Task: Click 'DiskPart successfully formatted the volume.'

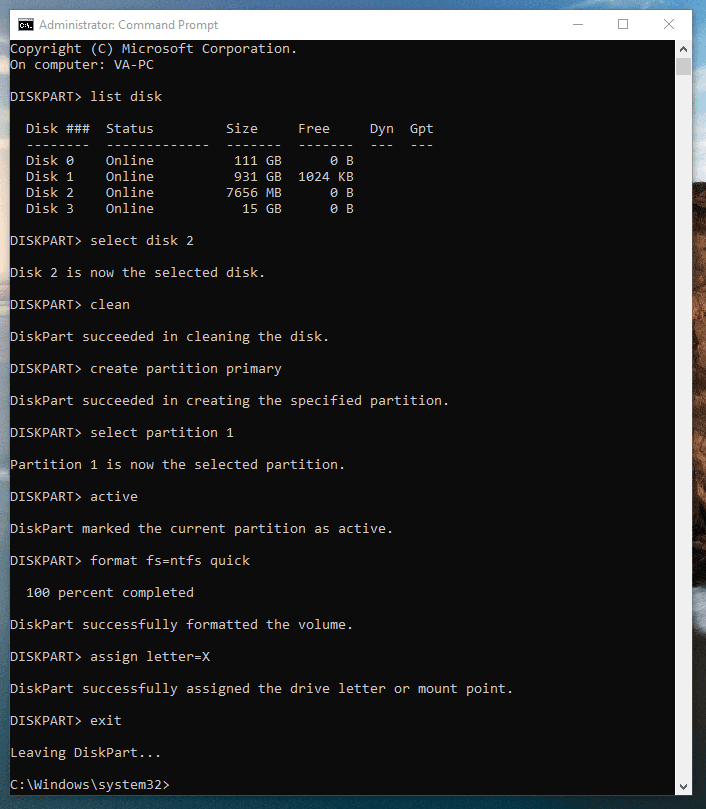Action: (182, 625)
